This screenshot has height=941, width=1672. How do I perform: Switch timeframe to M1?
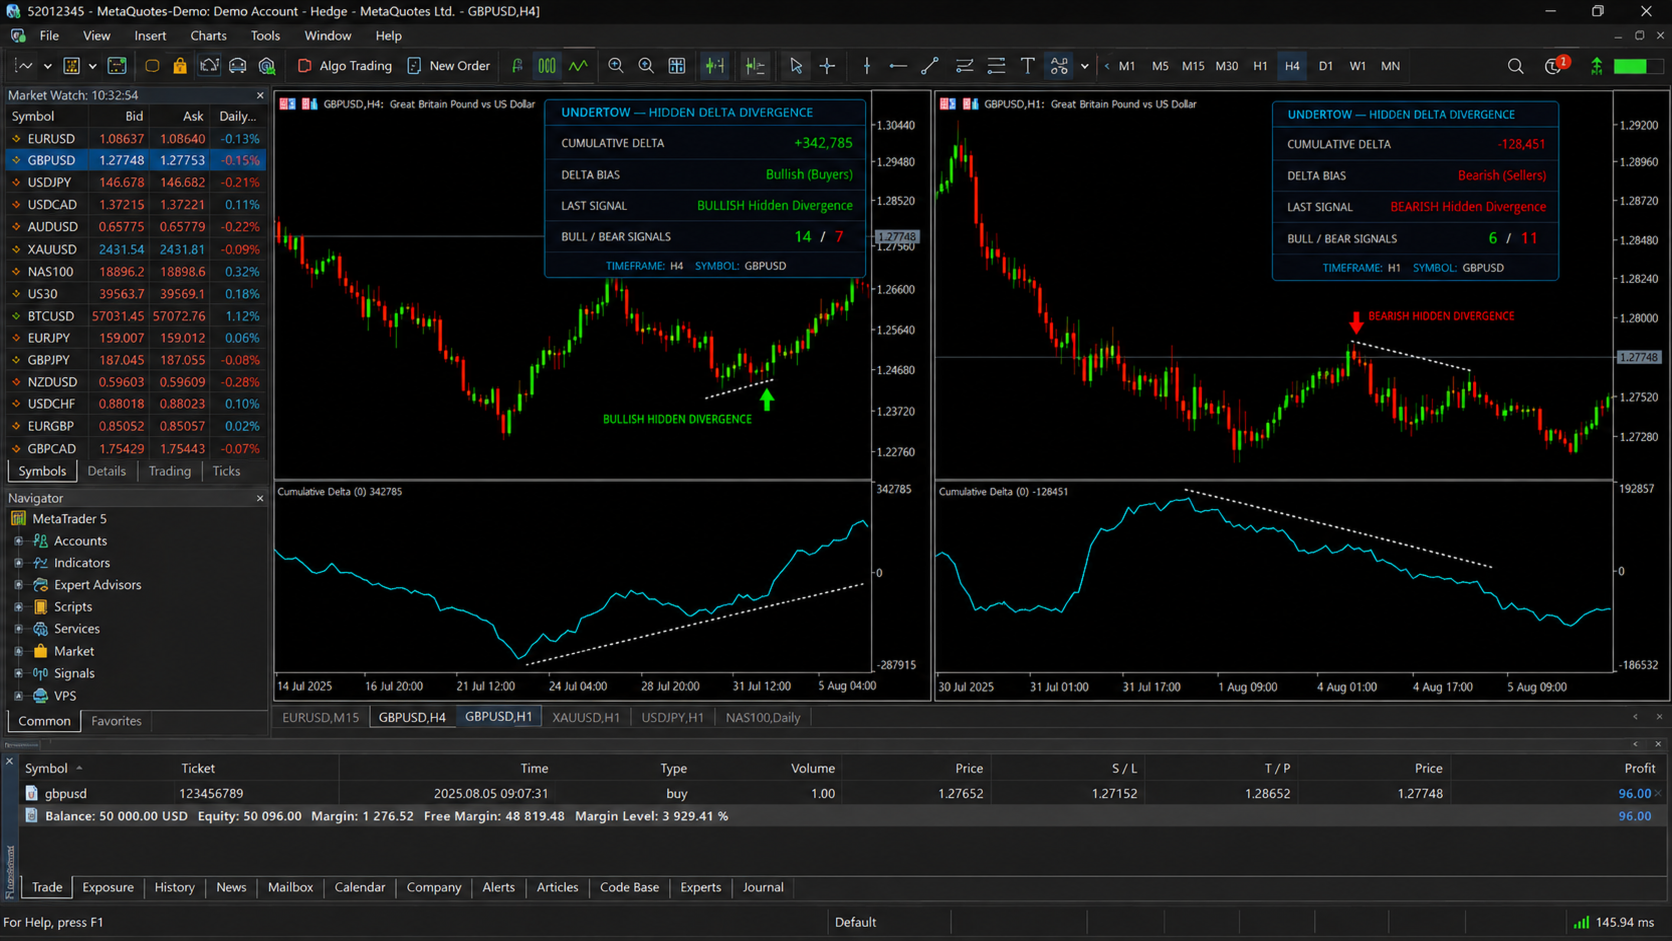1127,66
